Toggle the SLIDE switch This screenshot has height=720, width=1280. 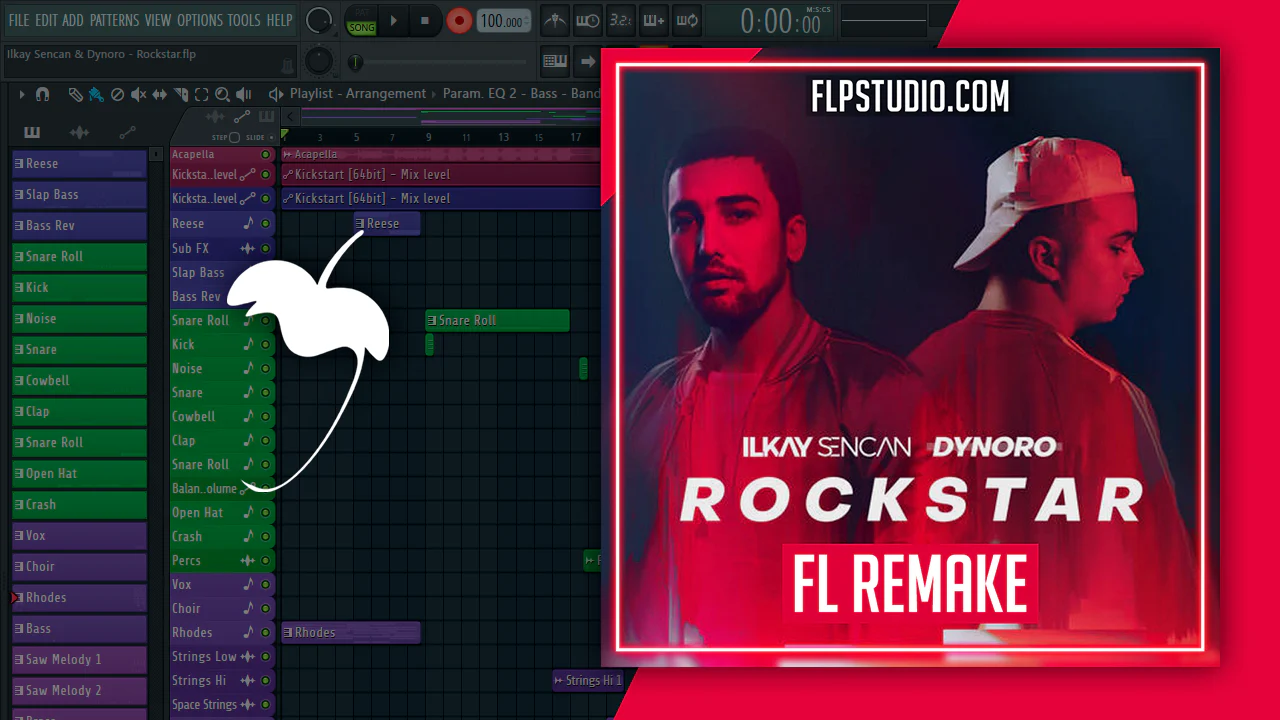(270, 137)
